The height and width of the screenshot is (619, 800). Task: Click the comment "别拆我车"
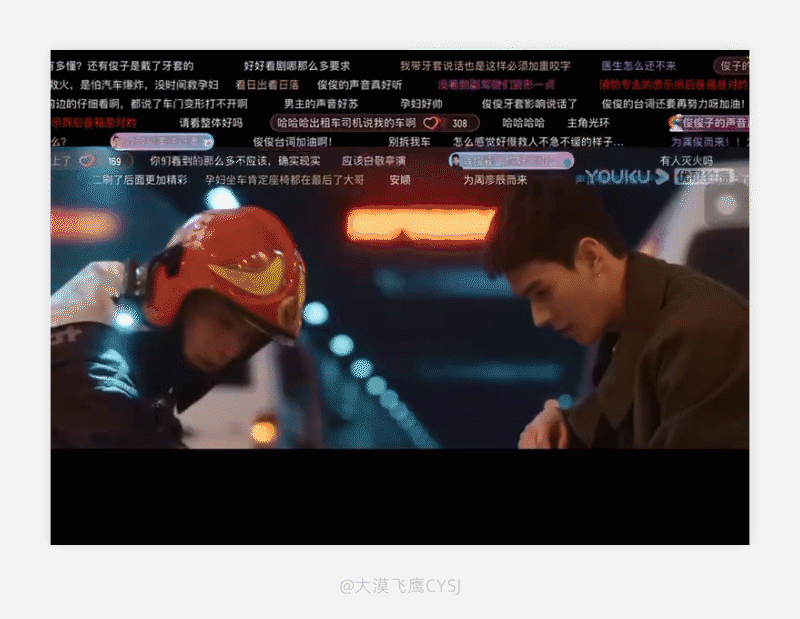pos(409,142)
